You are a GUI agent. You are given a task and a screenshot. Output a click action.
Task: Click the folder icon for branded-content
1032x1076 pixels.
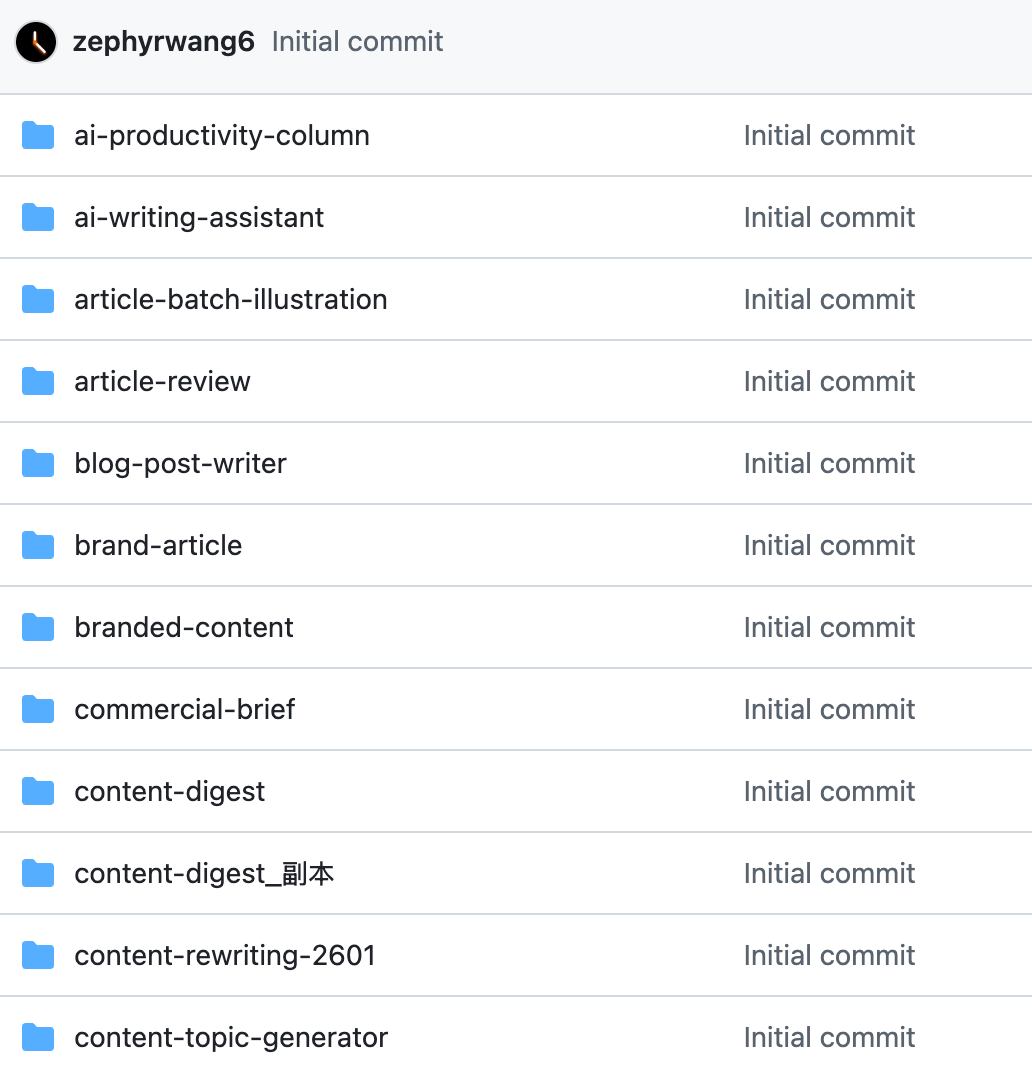pos(37,627)
